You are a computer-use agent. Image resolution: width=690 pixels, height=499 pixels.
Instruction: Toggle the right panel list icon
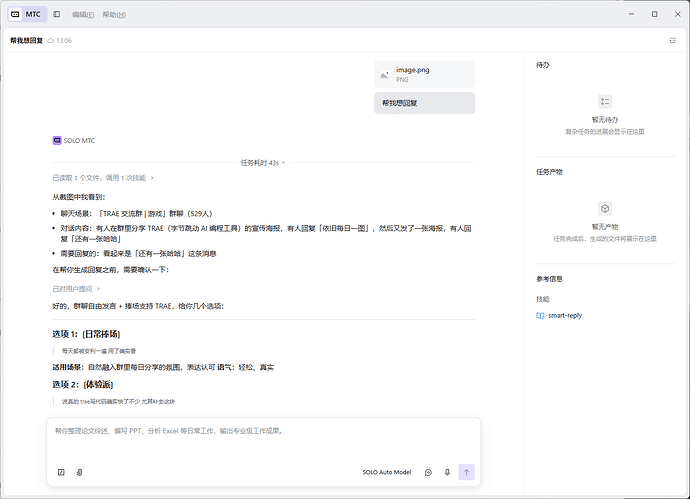pos(672,40)
